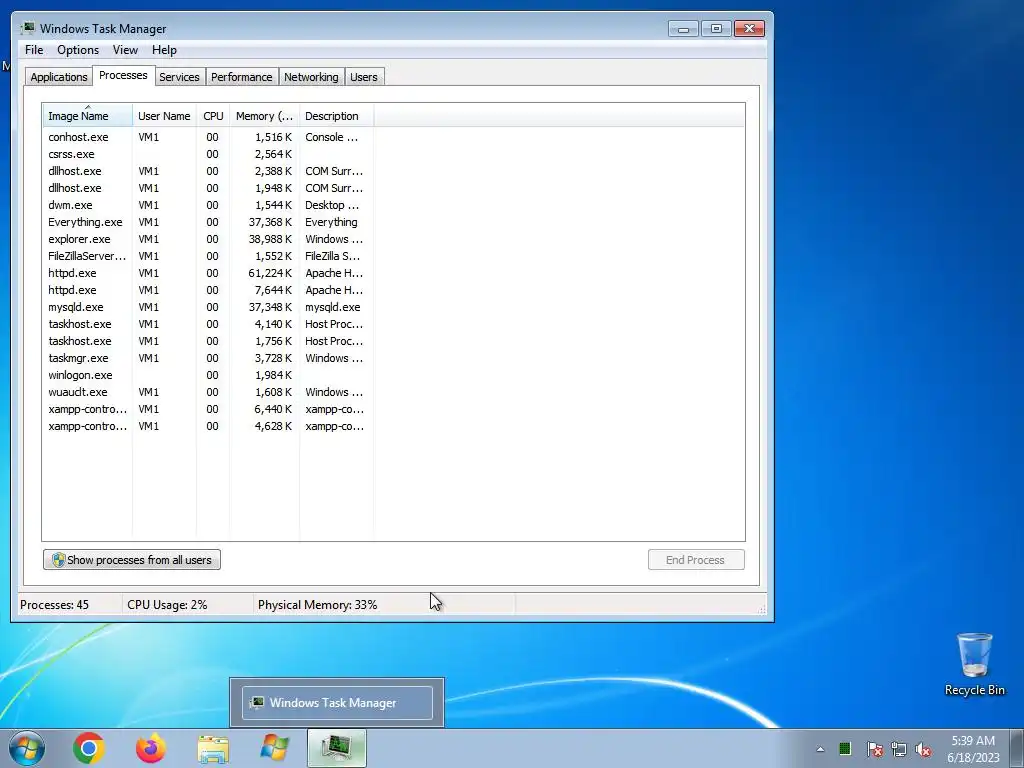
Task: Click the window resize grip corner
Action: tap(761, 609)
